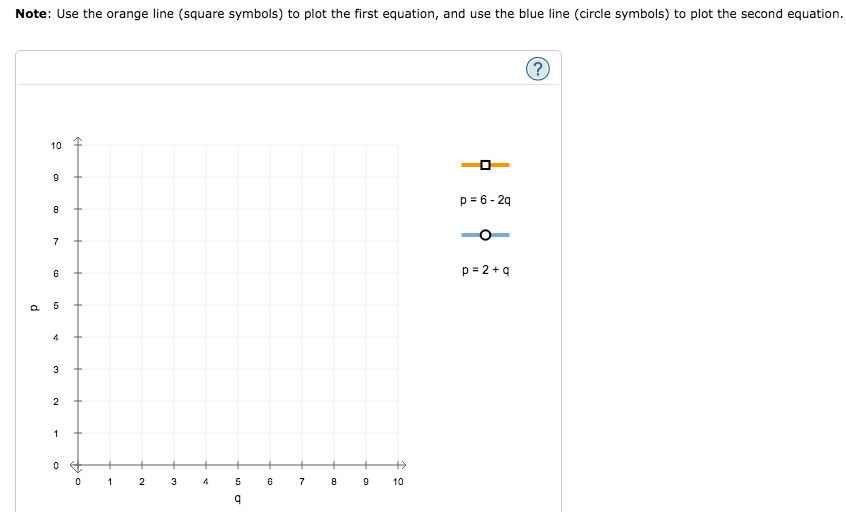Click graph point q=0, p=2 on vertical axis

pyautogui.click(x=78, y=401)
